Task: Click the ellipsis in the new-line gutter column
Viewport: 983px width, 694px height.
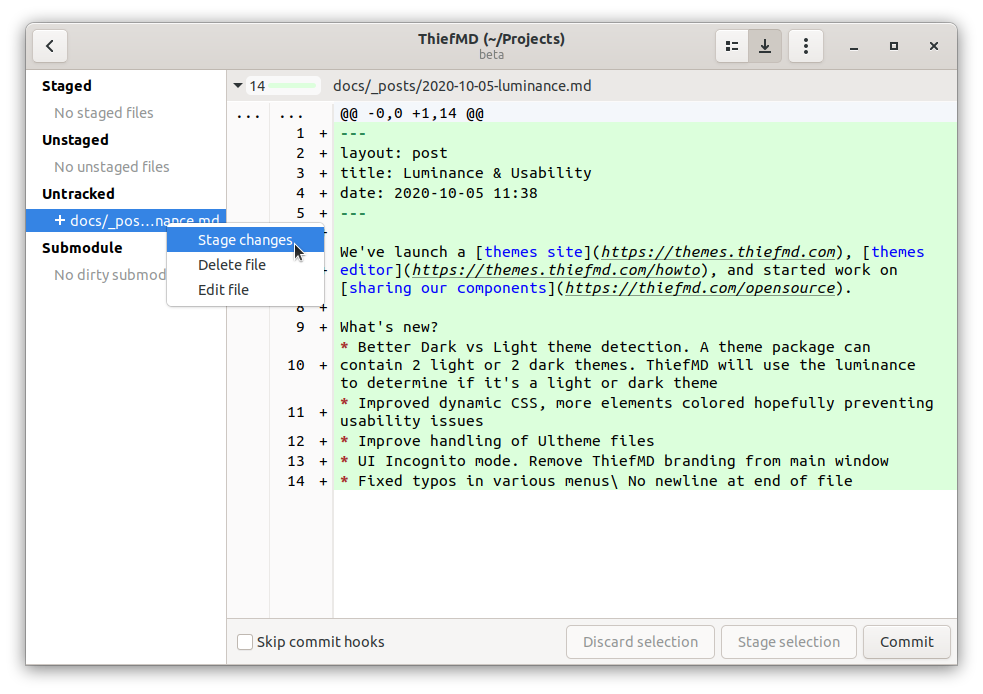Action: [x=292, y=116]
